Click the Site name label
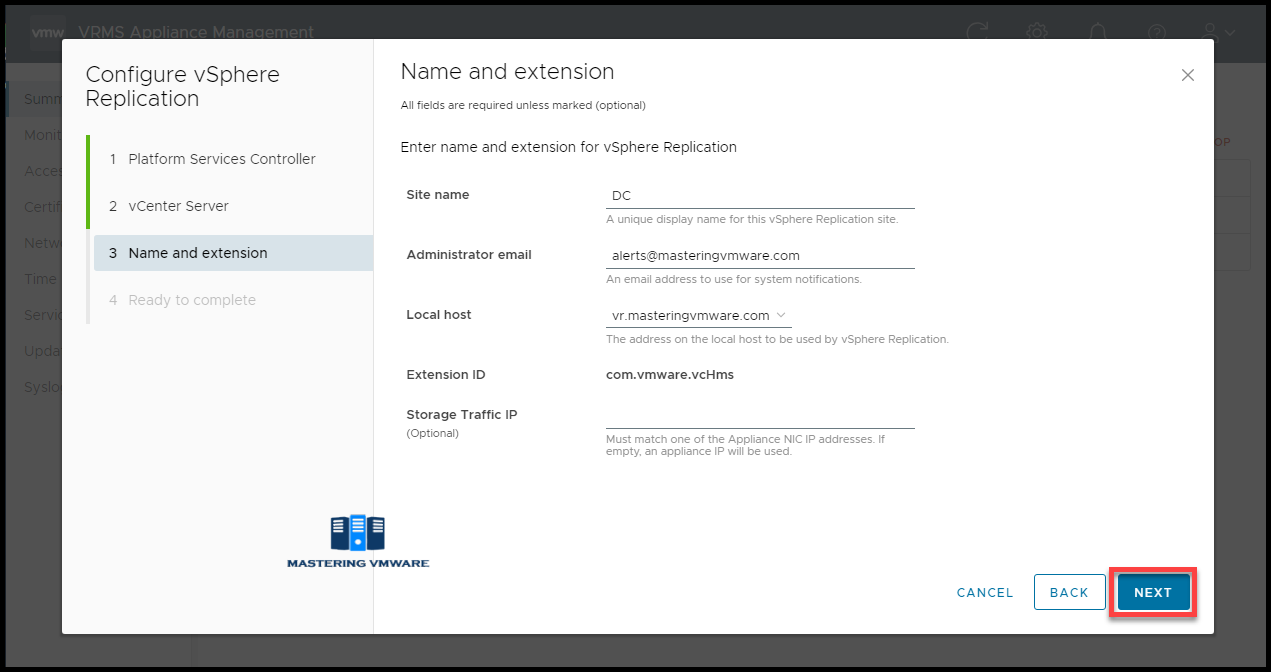 coord(438,195)
